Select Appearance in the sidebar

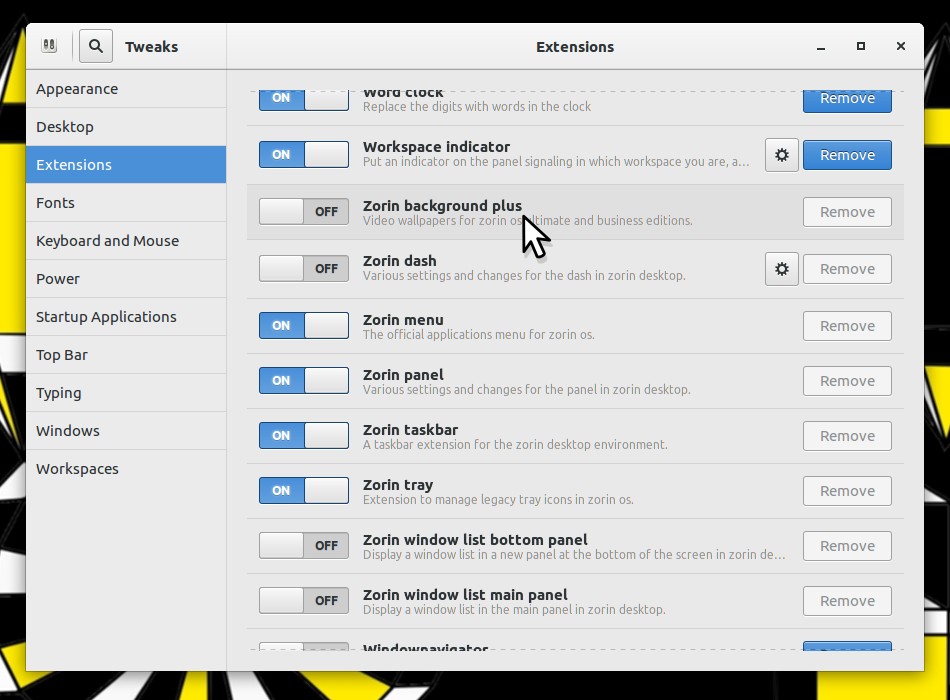click(x=77, y=89)
